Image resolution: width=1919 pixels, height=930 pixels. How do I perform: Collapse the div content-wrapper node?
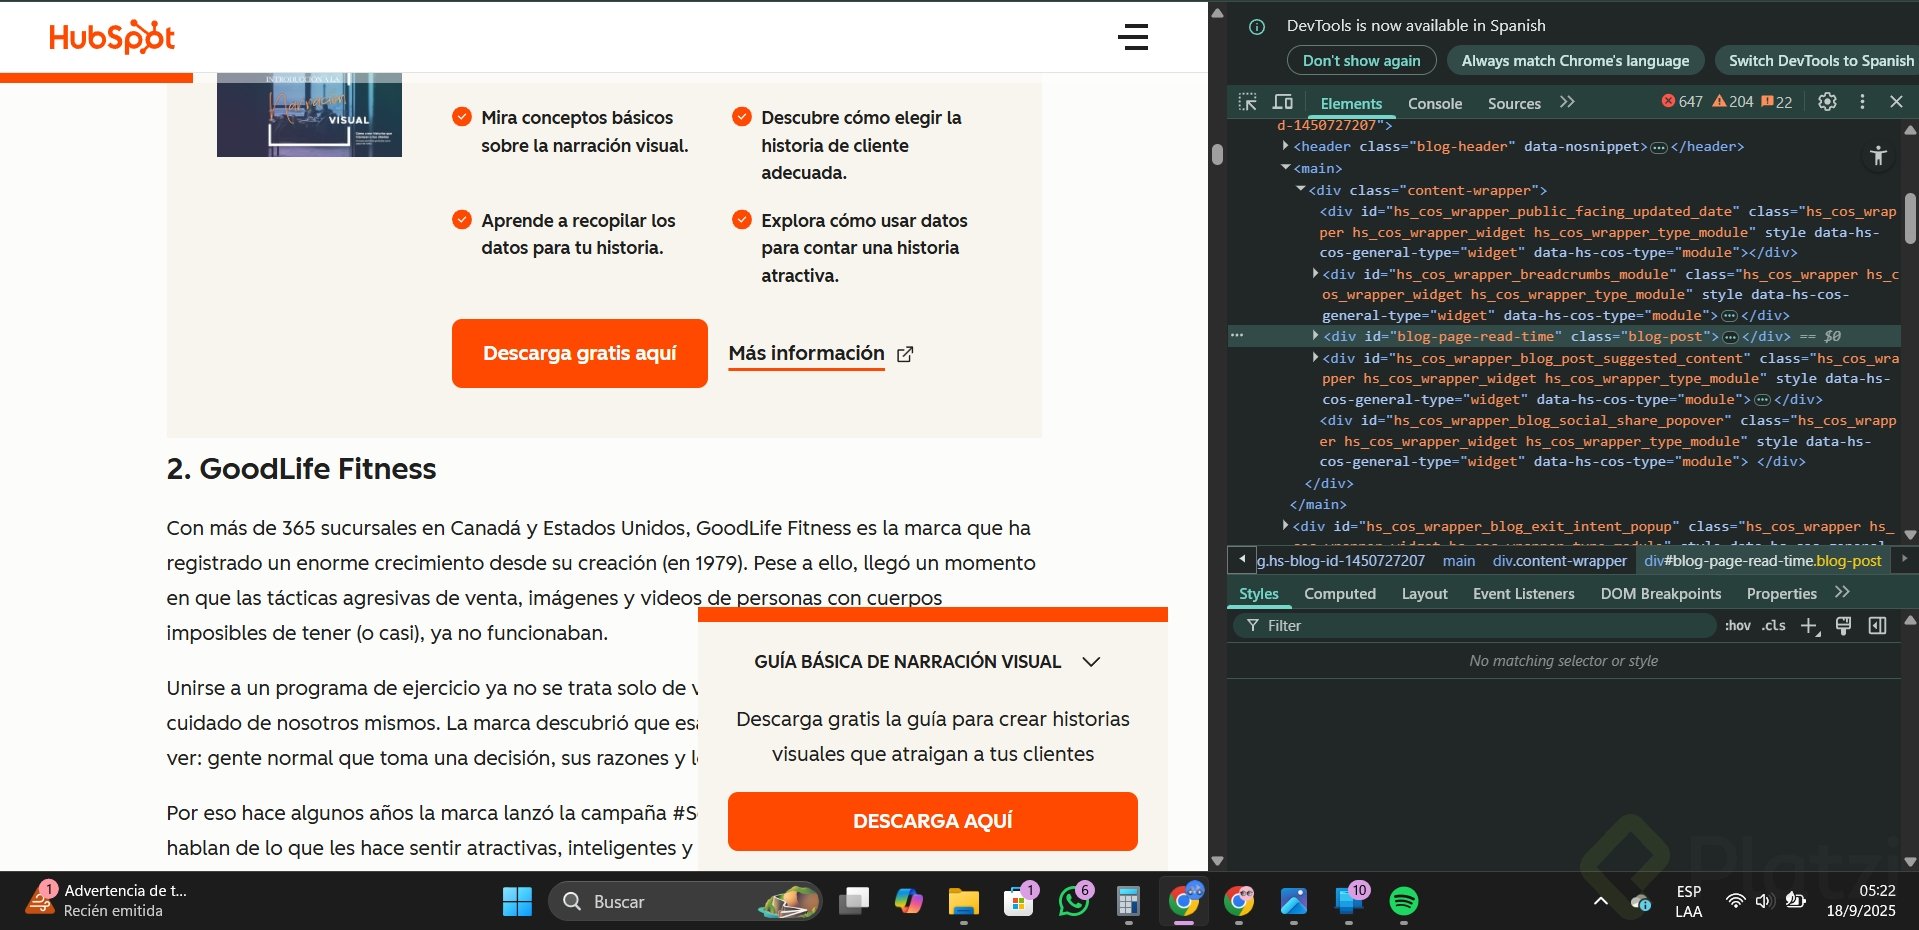tap(1301, 189)
